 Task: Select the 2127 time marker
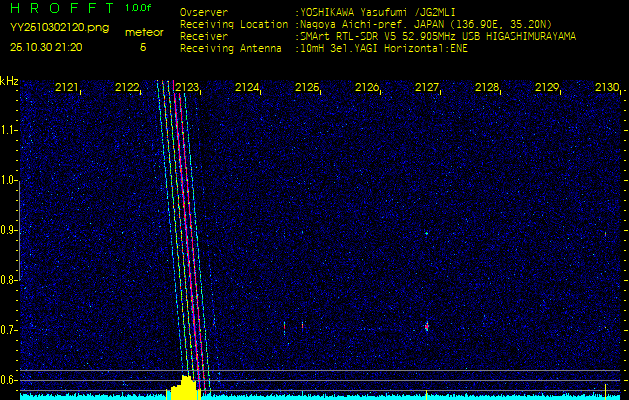coord(427,88)
